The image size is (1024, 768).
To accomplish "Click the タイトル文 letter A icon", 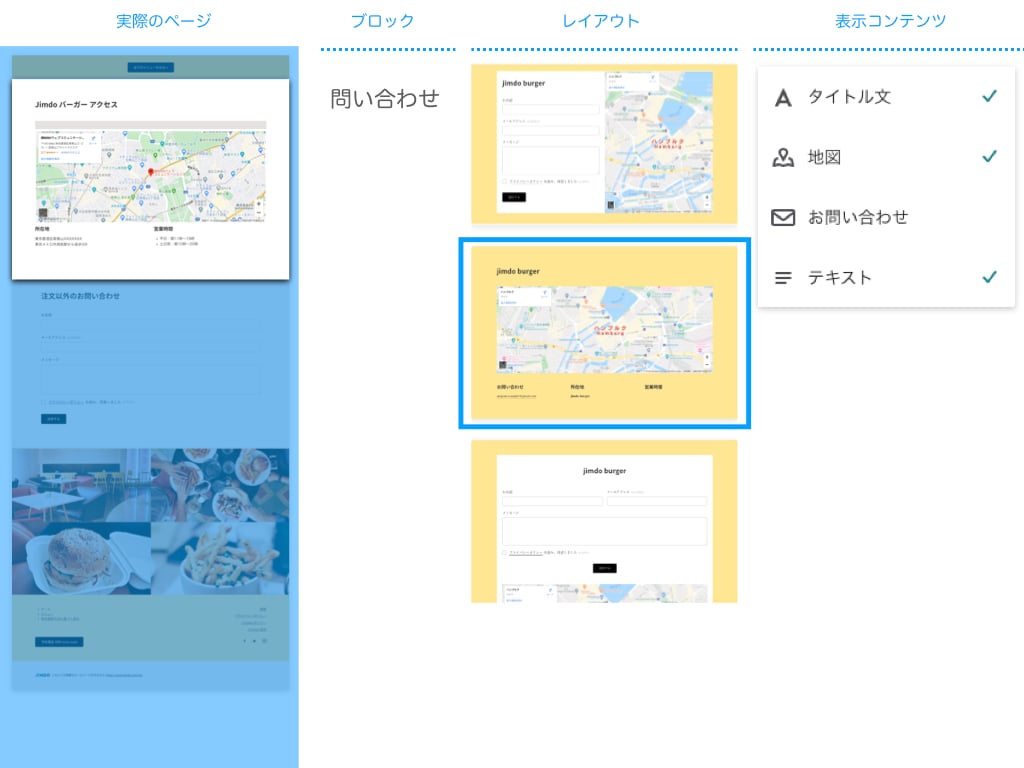I will (x=784, y=97).
